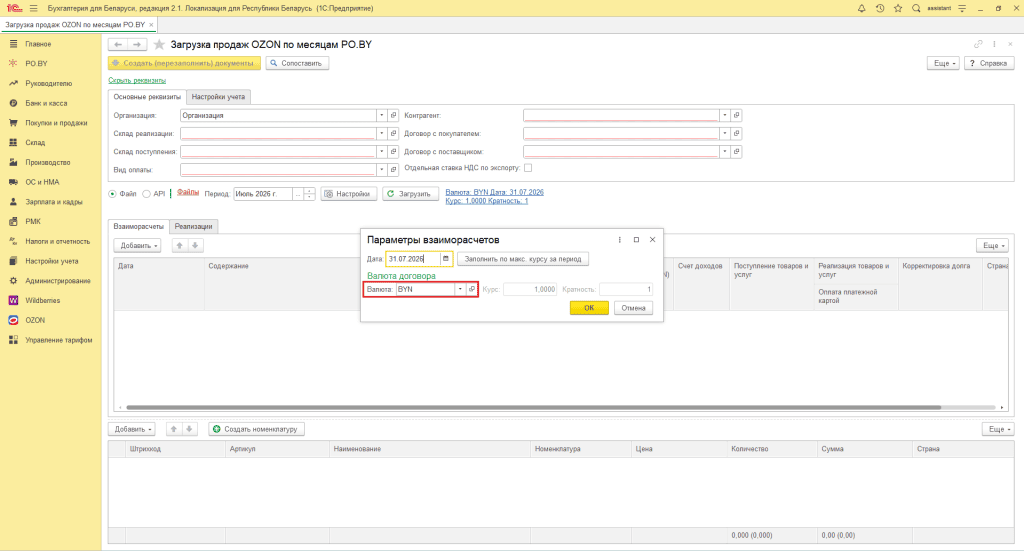1024x551 pixels.
Task: Expand the Склад поступления dropdown
Action: click(x=381, y=151)
